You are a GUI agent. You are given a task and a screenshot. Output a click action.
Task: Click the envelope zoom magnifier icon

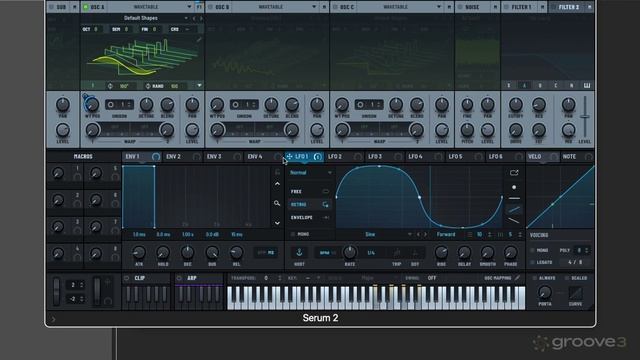277,203
